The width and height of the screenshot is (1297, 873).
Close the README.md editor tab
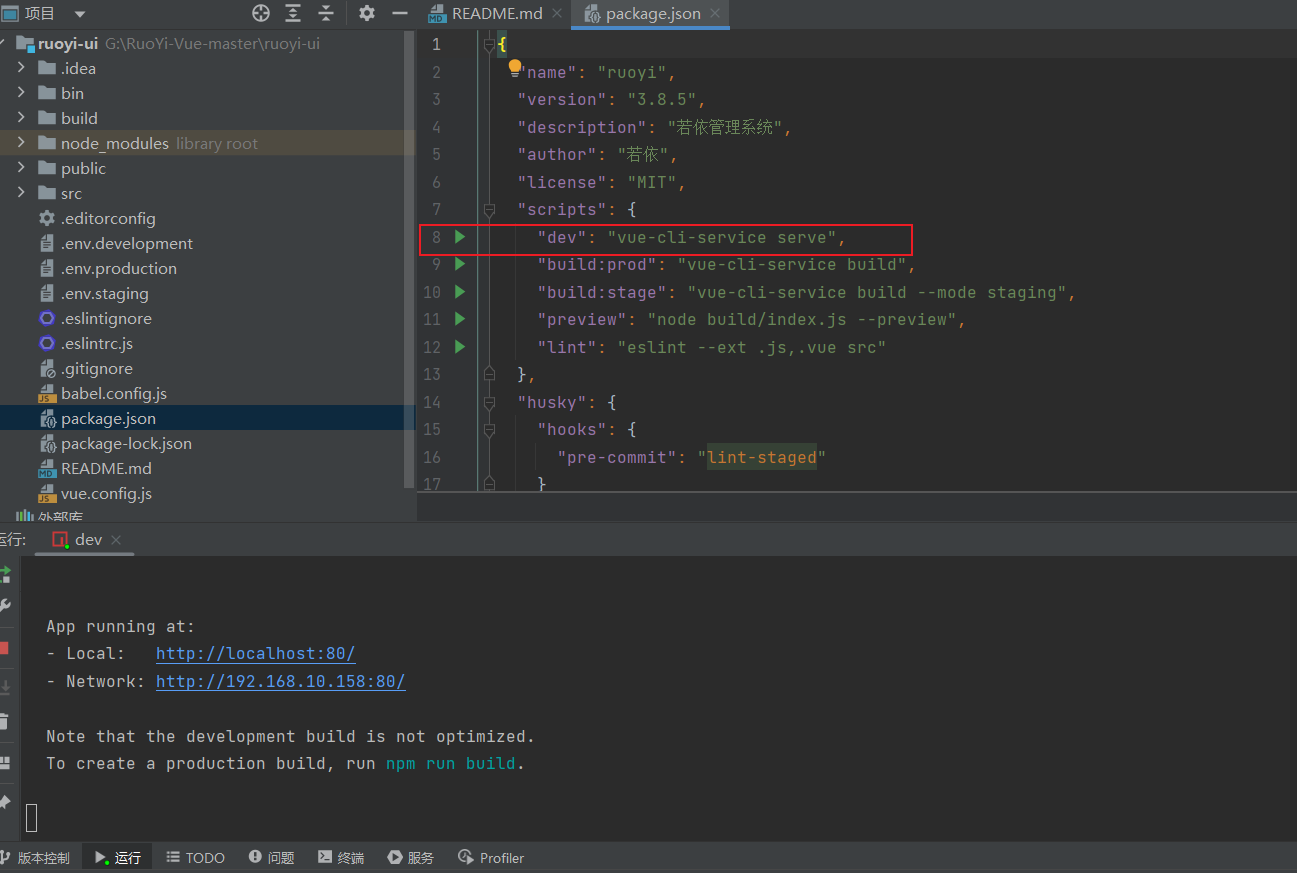pyautogui.click(x=557, y=13)
